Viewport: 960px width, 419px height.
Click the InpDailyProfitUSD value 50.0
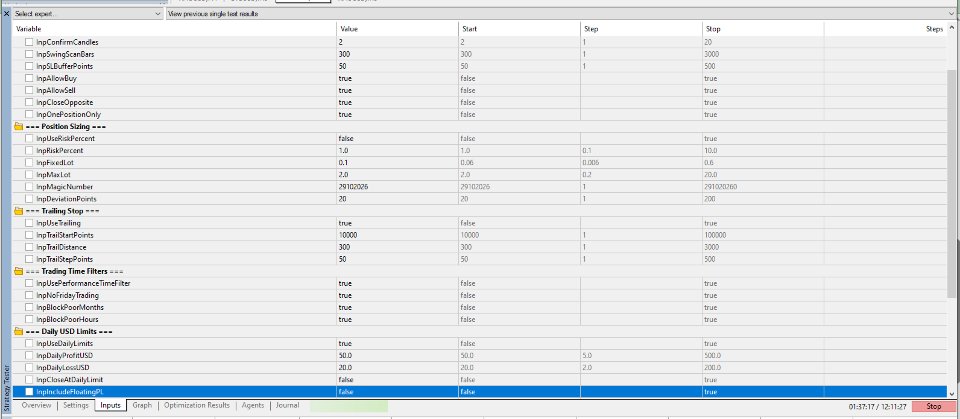click(x=345, y=356)
